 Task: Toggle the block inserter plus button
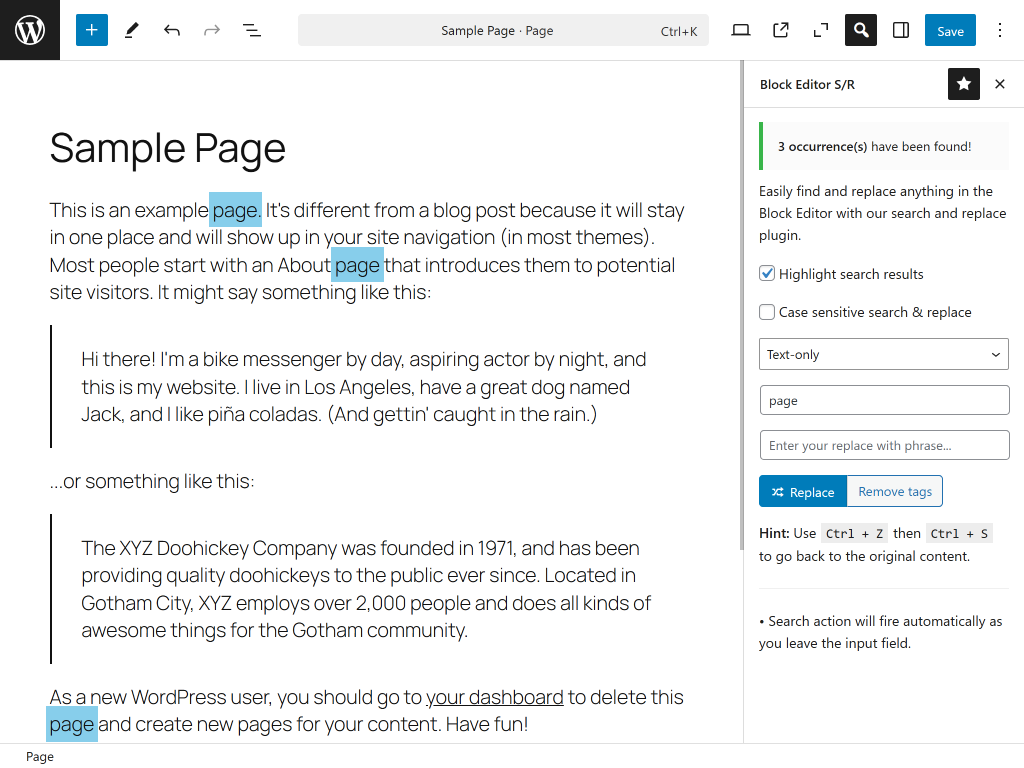click(91, 30)
